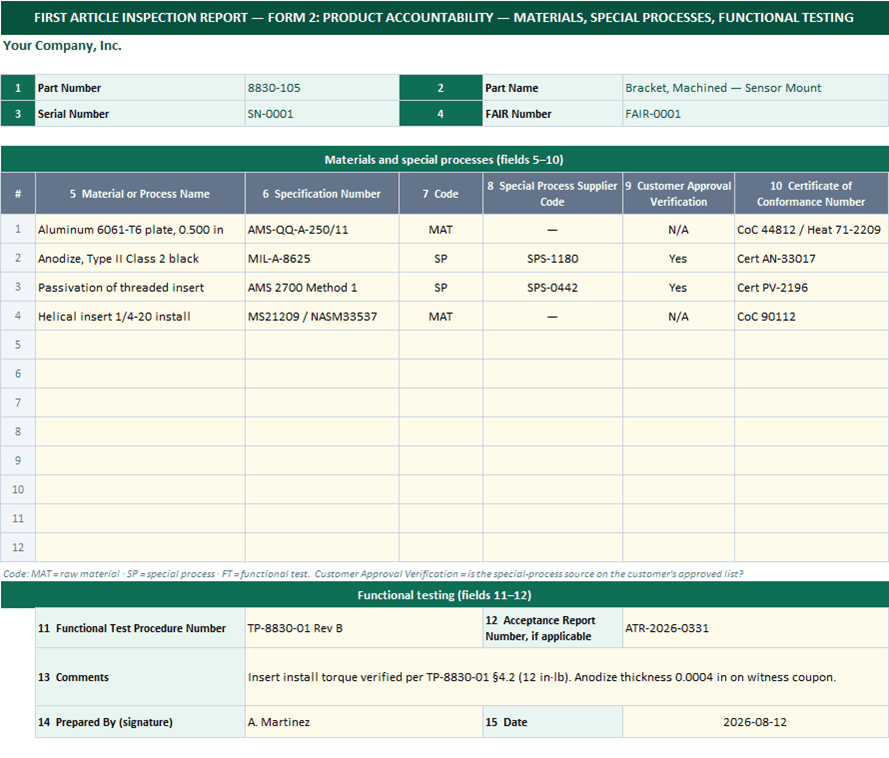Click the 'Special Process Supplier Code' column header
Screen dimensions: 889x758
tap(552, 194)
